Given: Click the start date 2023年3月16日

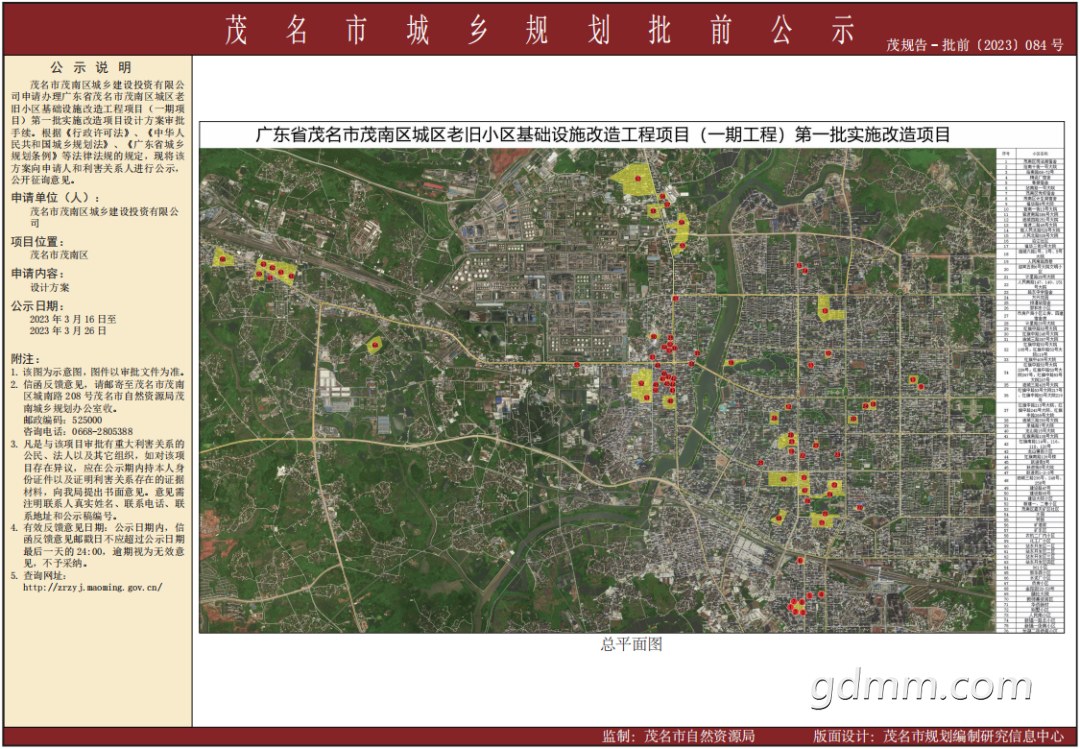Looking at the screenshot, I should (x=73, y=320).
